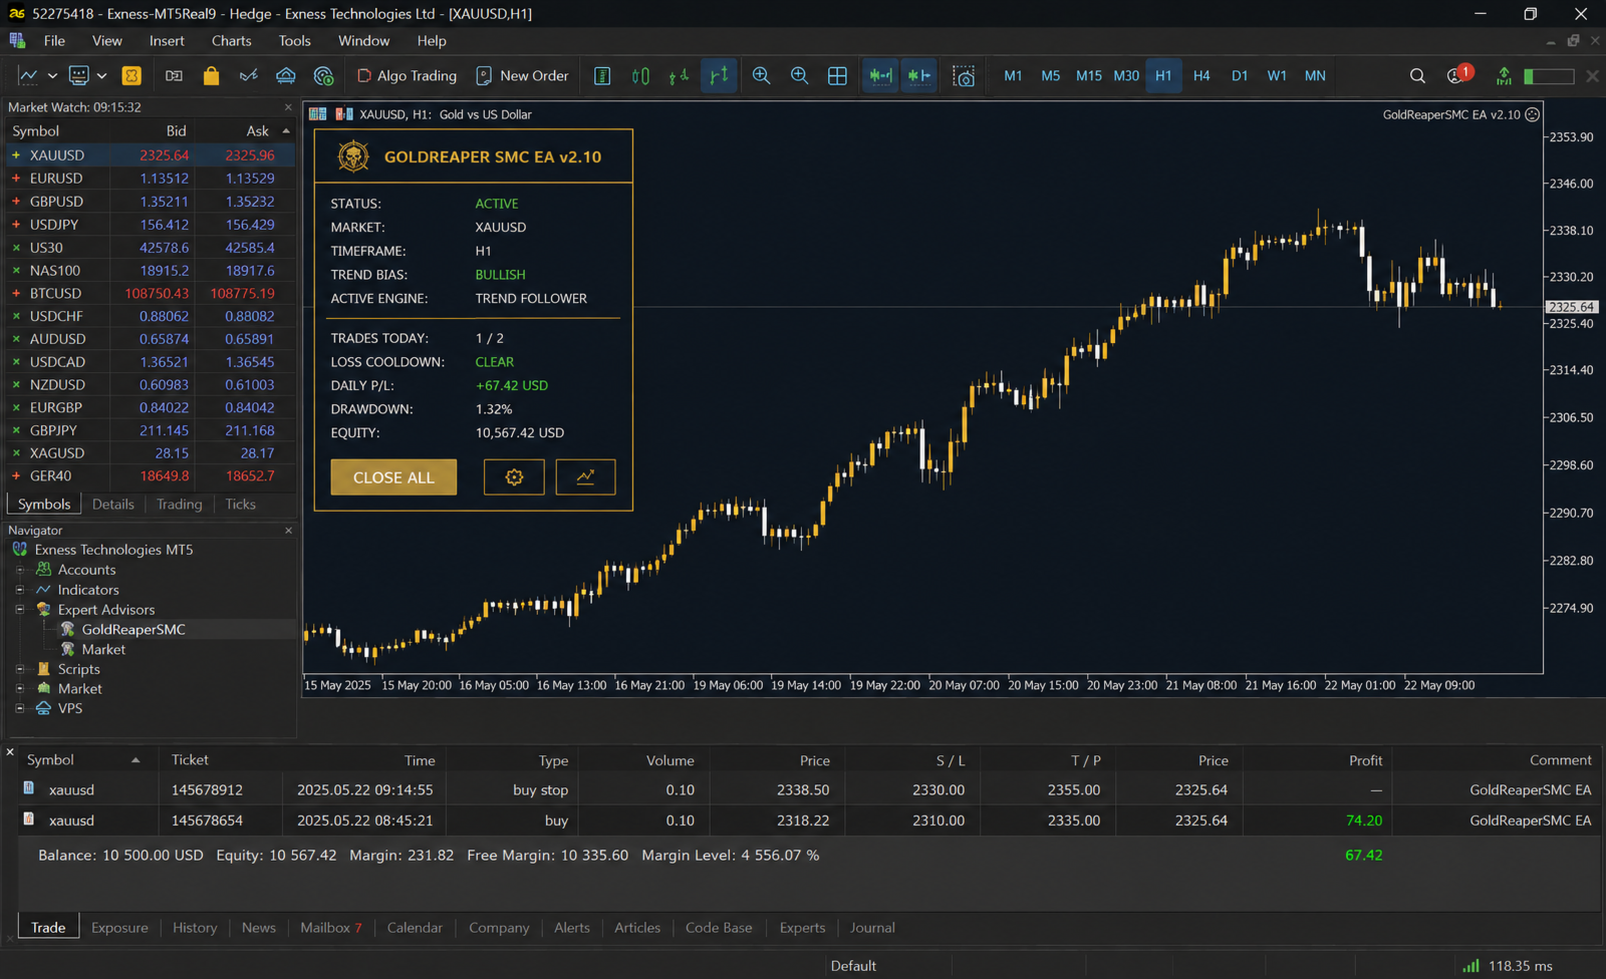
Task: Select the D1 timeframe
Action: 1239,76
